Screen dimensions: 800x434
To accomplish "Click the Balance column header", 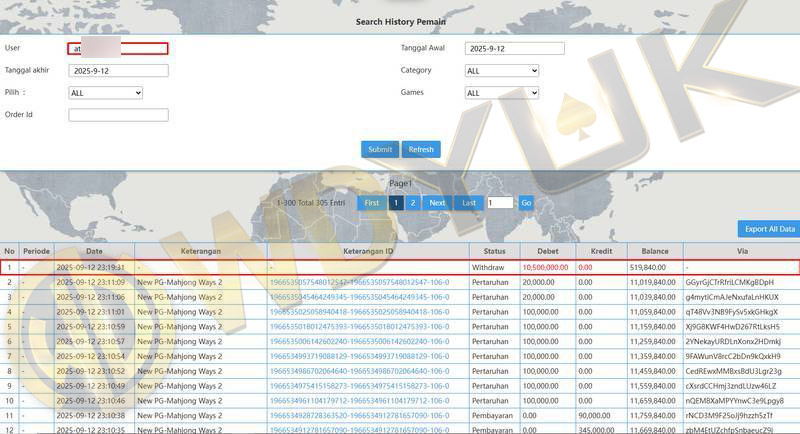I will coord(655,251).
